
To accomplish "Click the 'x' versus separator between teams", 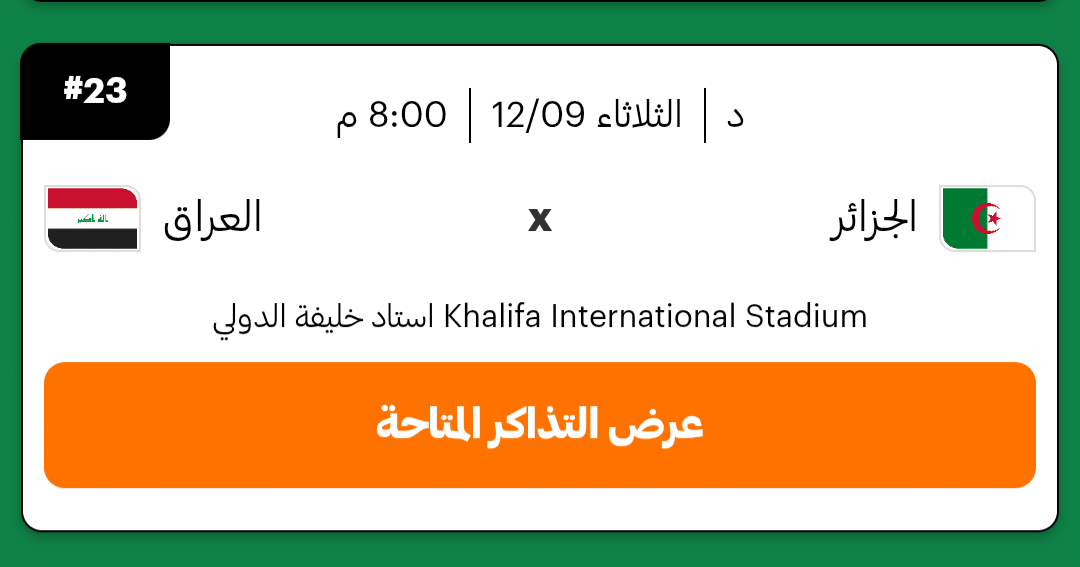I will (x=540, y=219).
